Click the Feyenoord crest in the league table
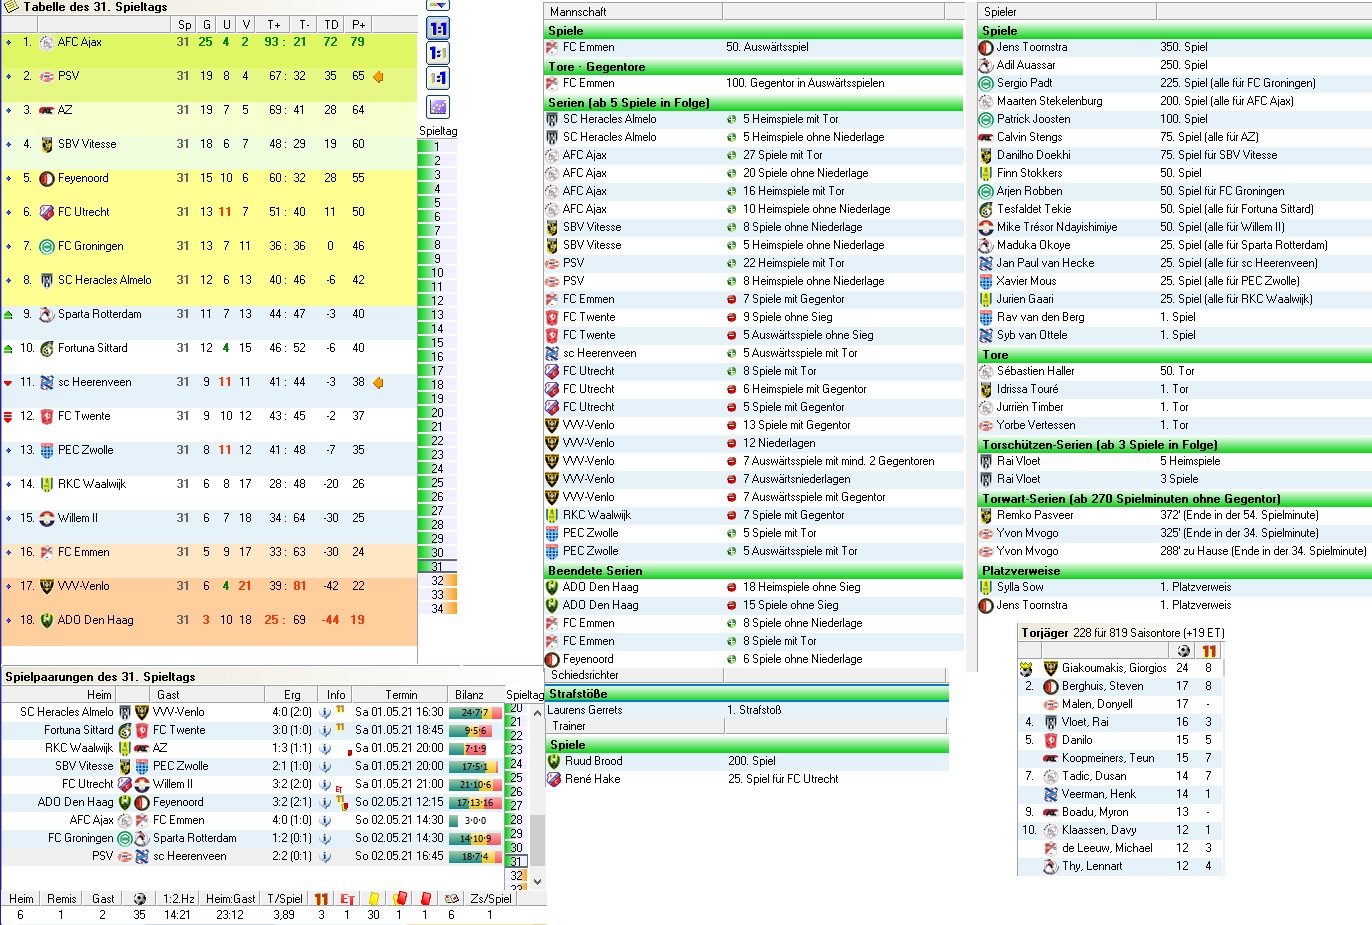This screenshot has width=1372, height=925. coord(46,178)
